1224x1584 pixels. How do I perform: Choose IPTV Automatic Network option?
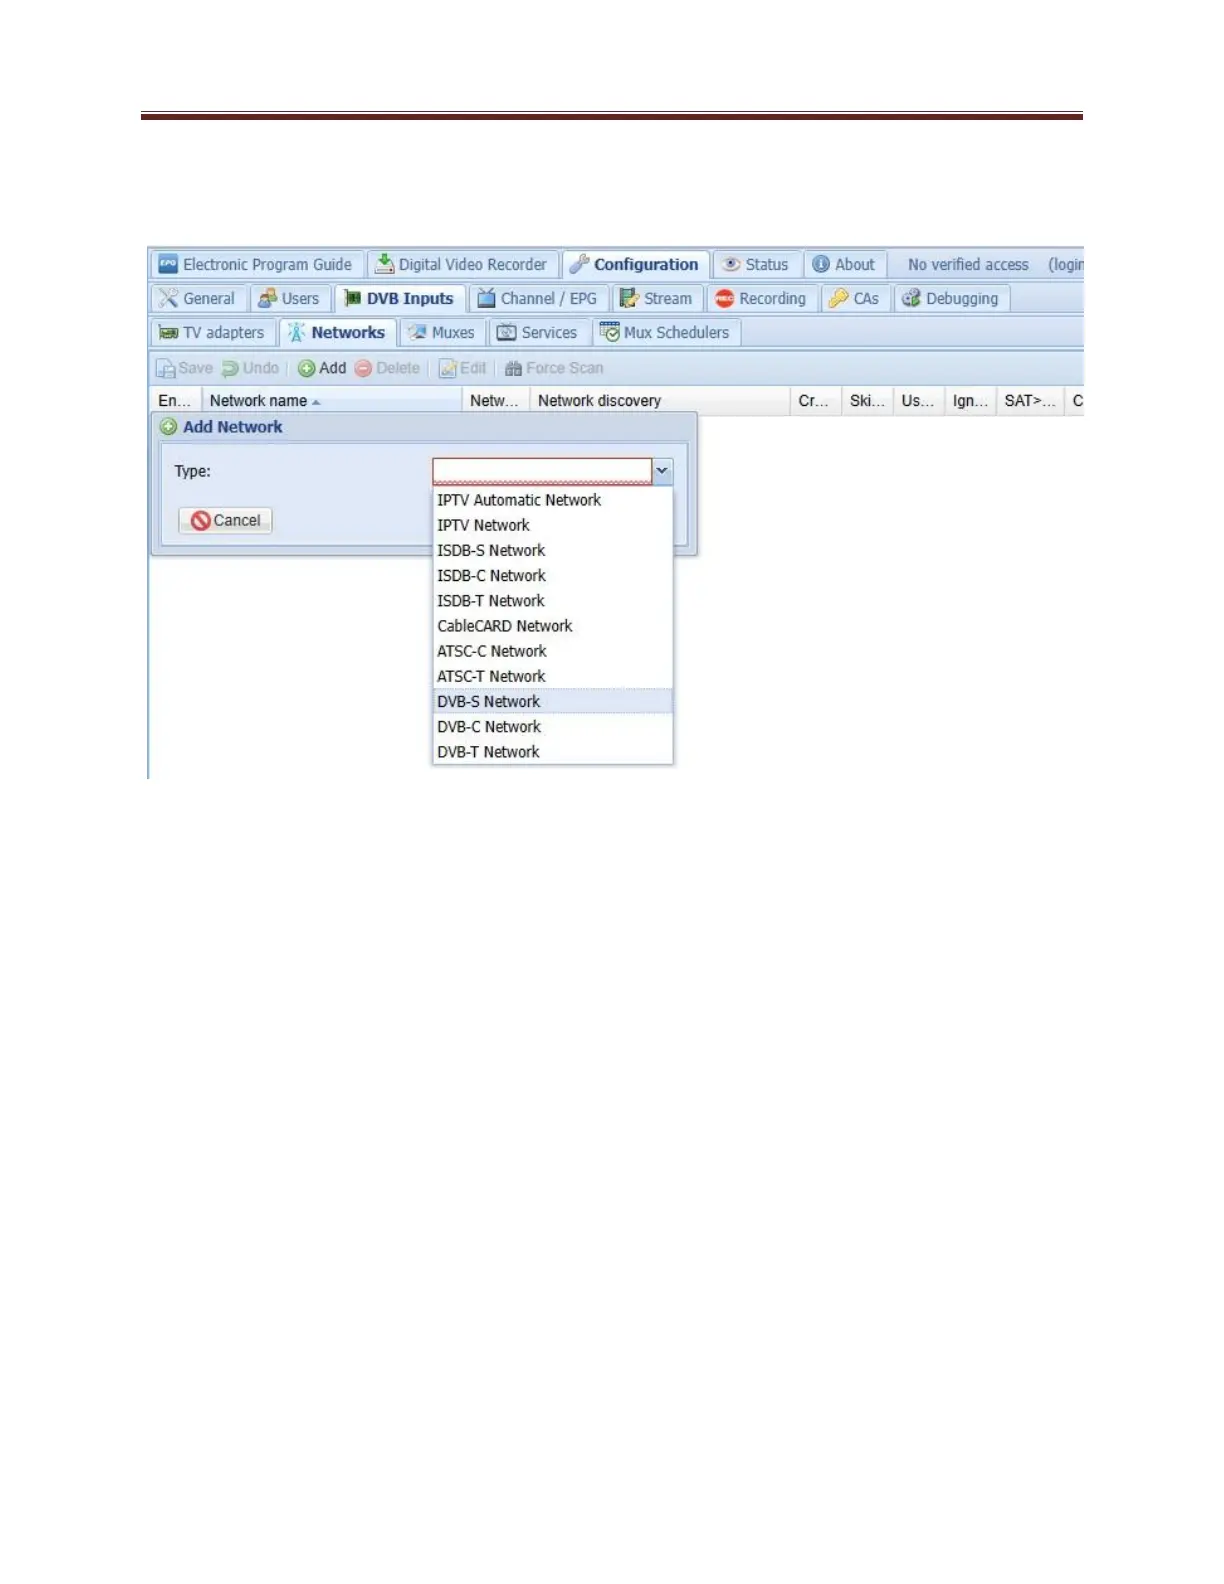[x=553, y=500]
